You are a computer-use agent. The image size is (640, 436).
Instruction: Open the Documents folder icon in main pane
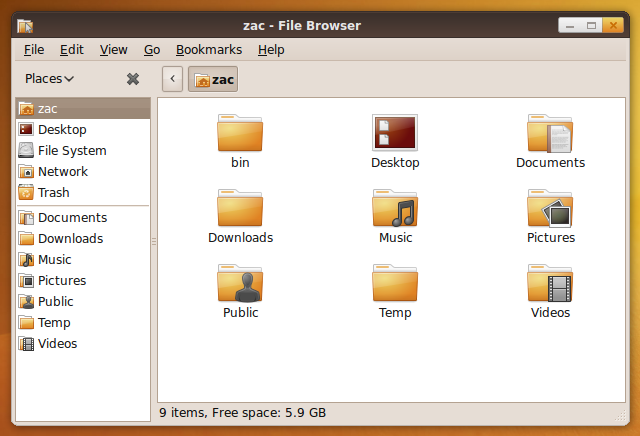pos(550,133)
